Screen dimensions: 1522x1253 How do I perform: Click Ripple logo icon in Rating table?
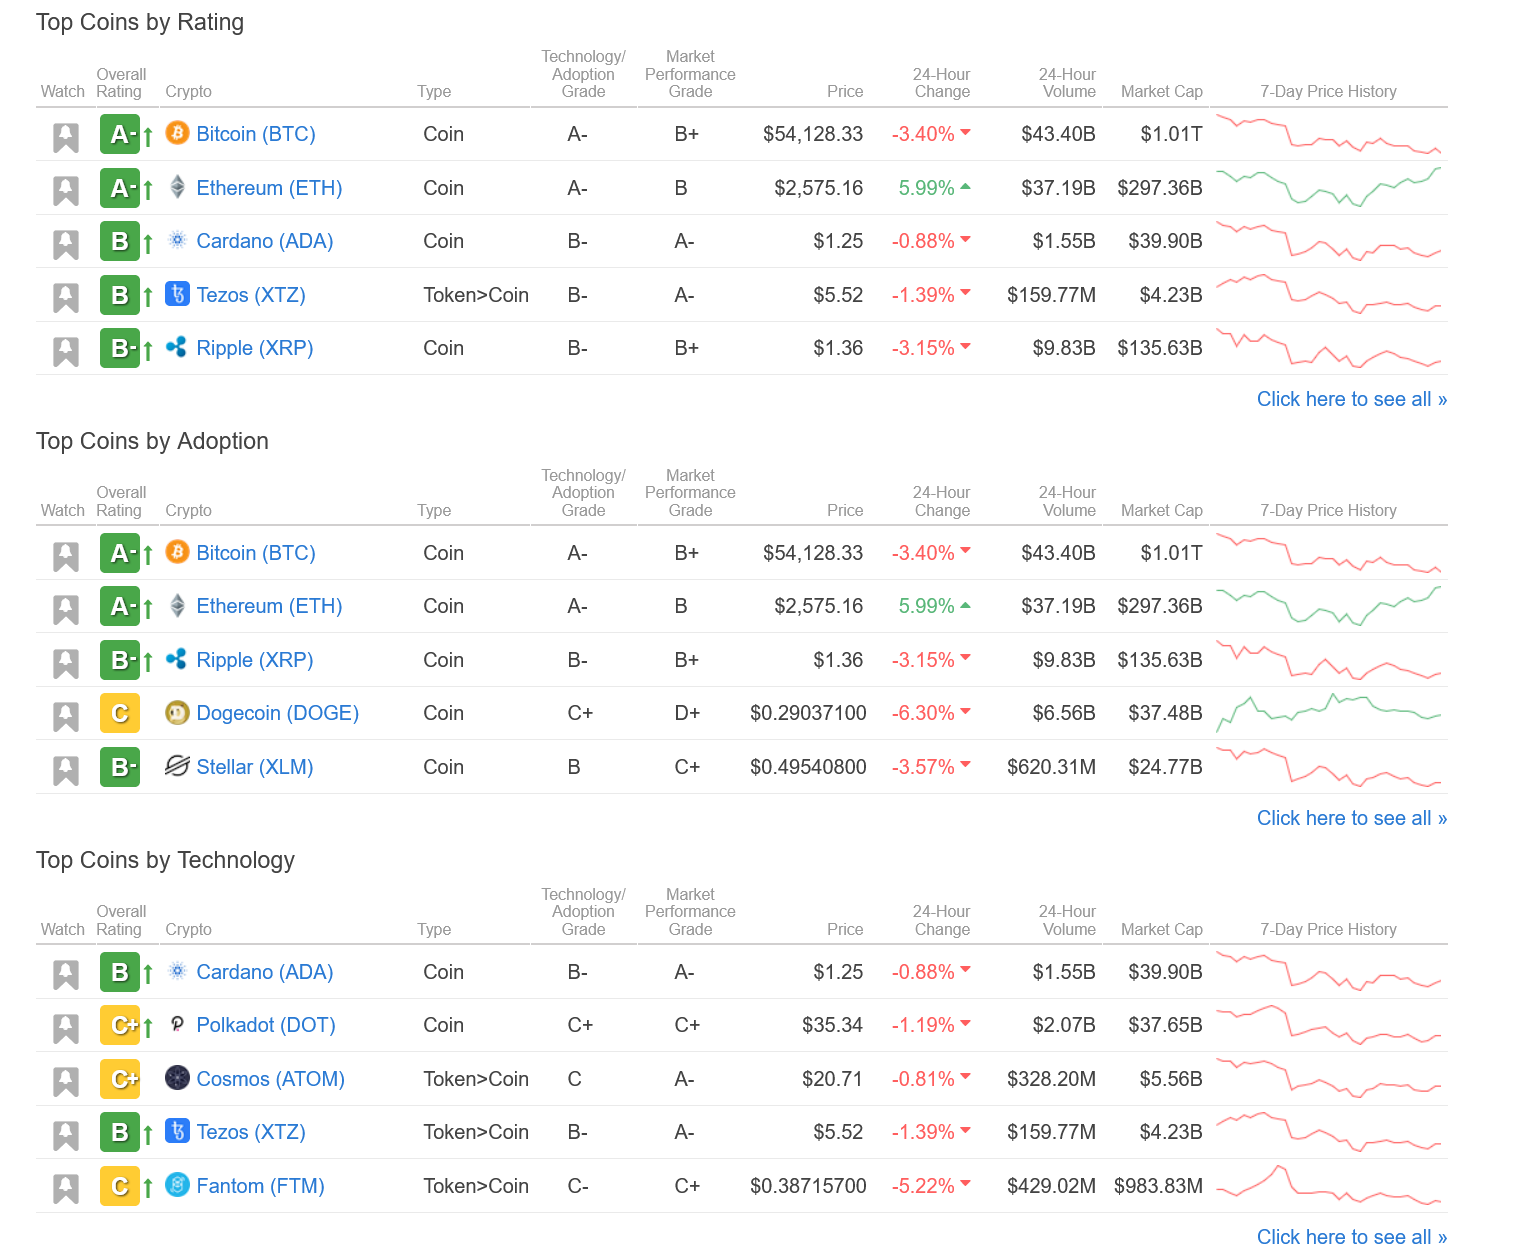click(177, 347)
